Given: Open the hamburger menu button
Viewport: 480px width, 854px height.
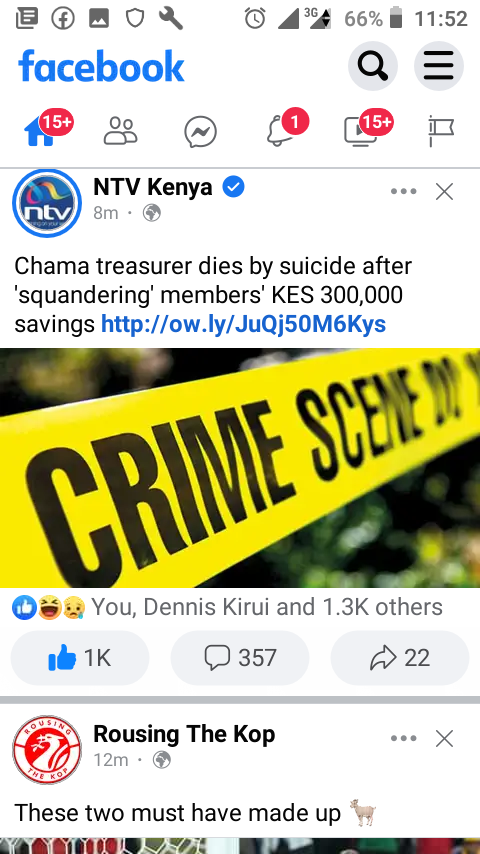Looking at the screenshot, I should click(x=439, y=66).
